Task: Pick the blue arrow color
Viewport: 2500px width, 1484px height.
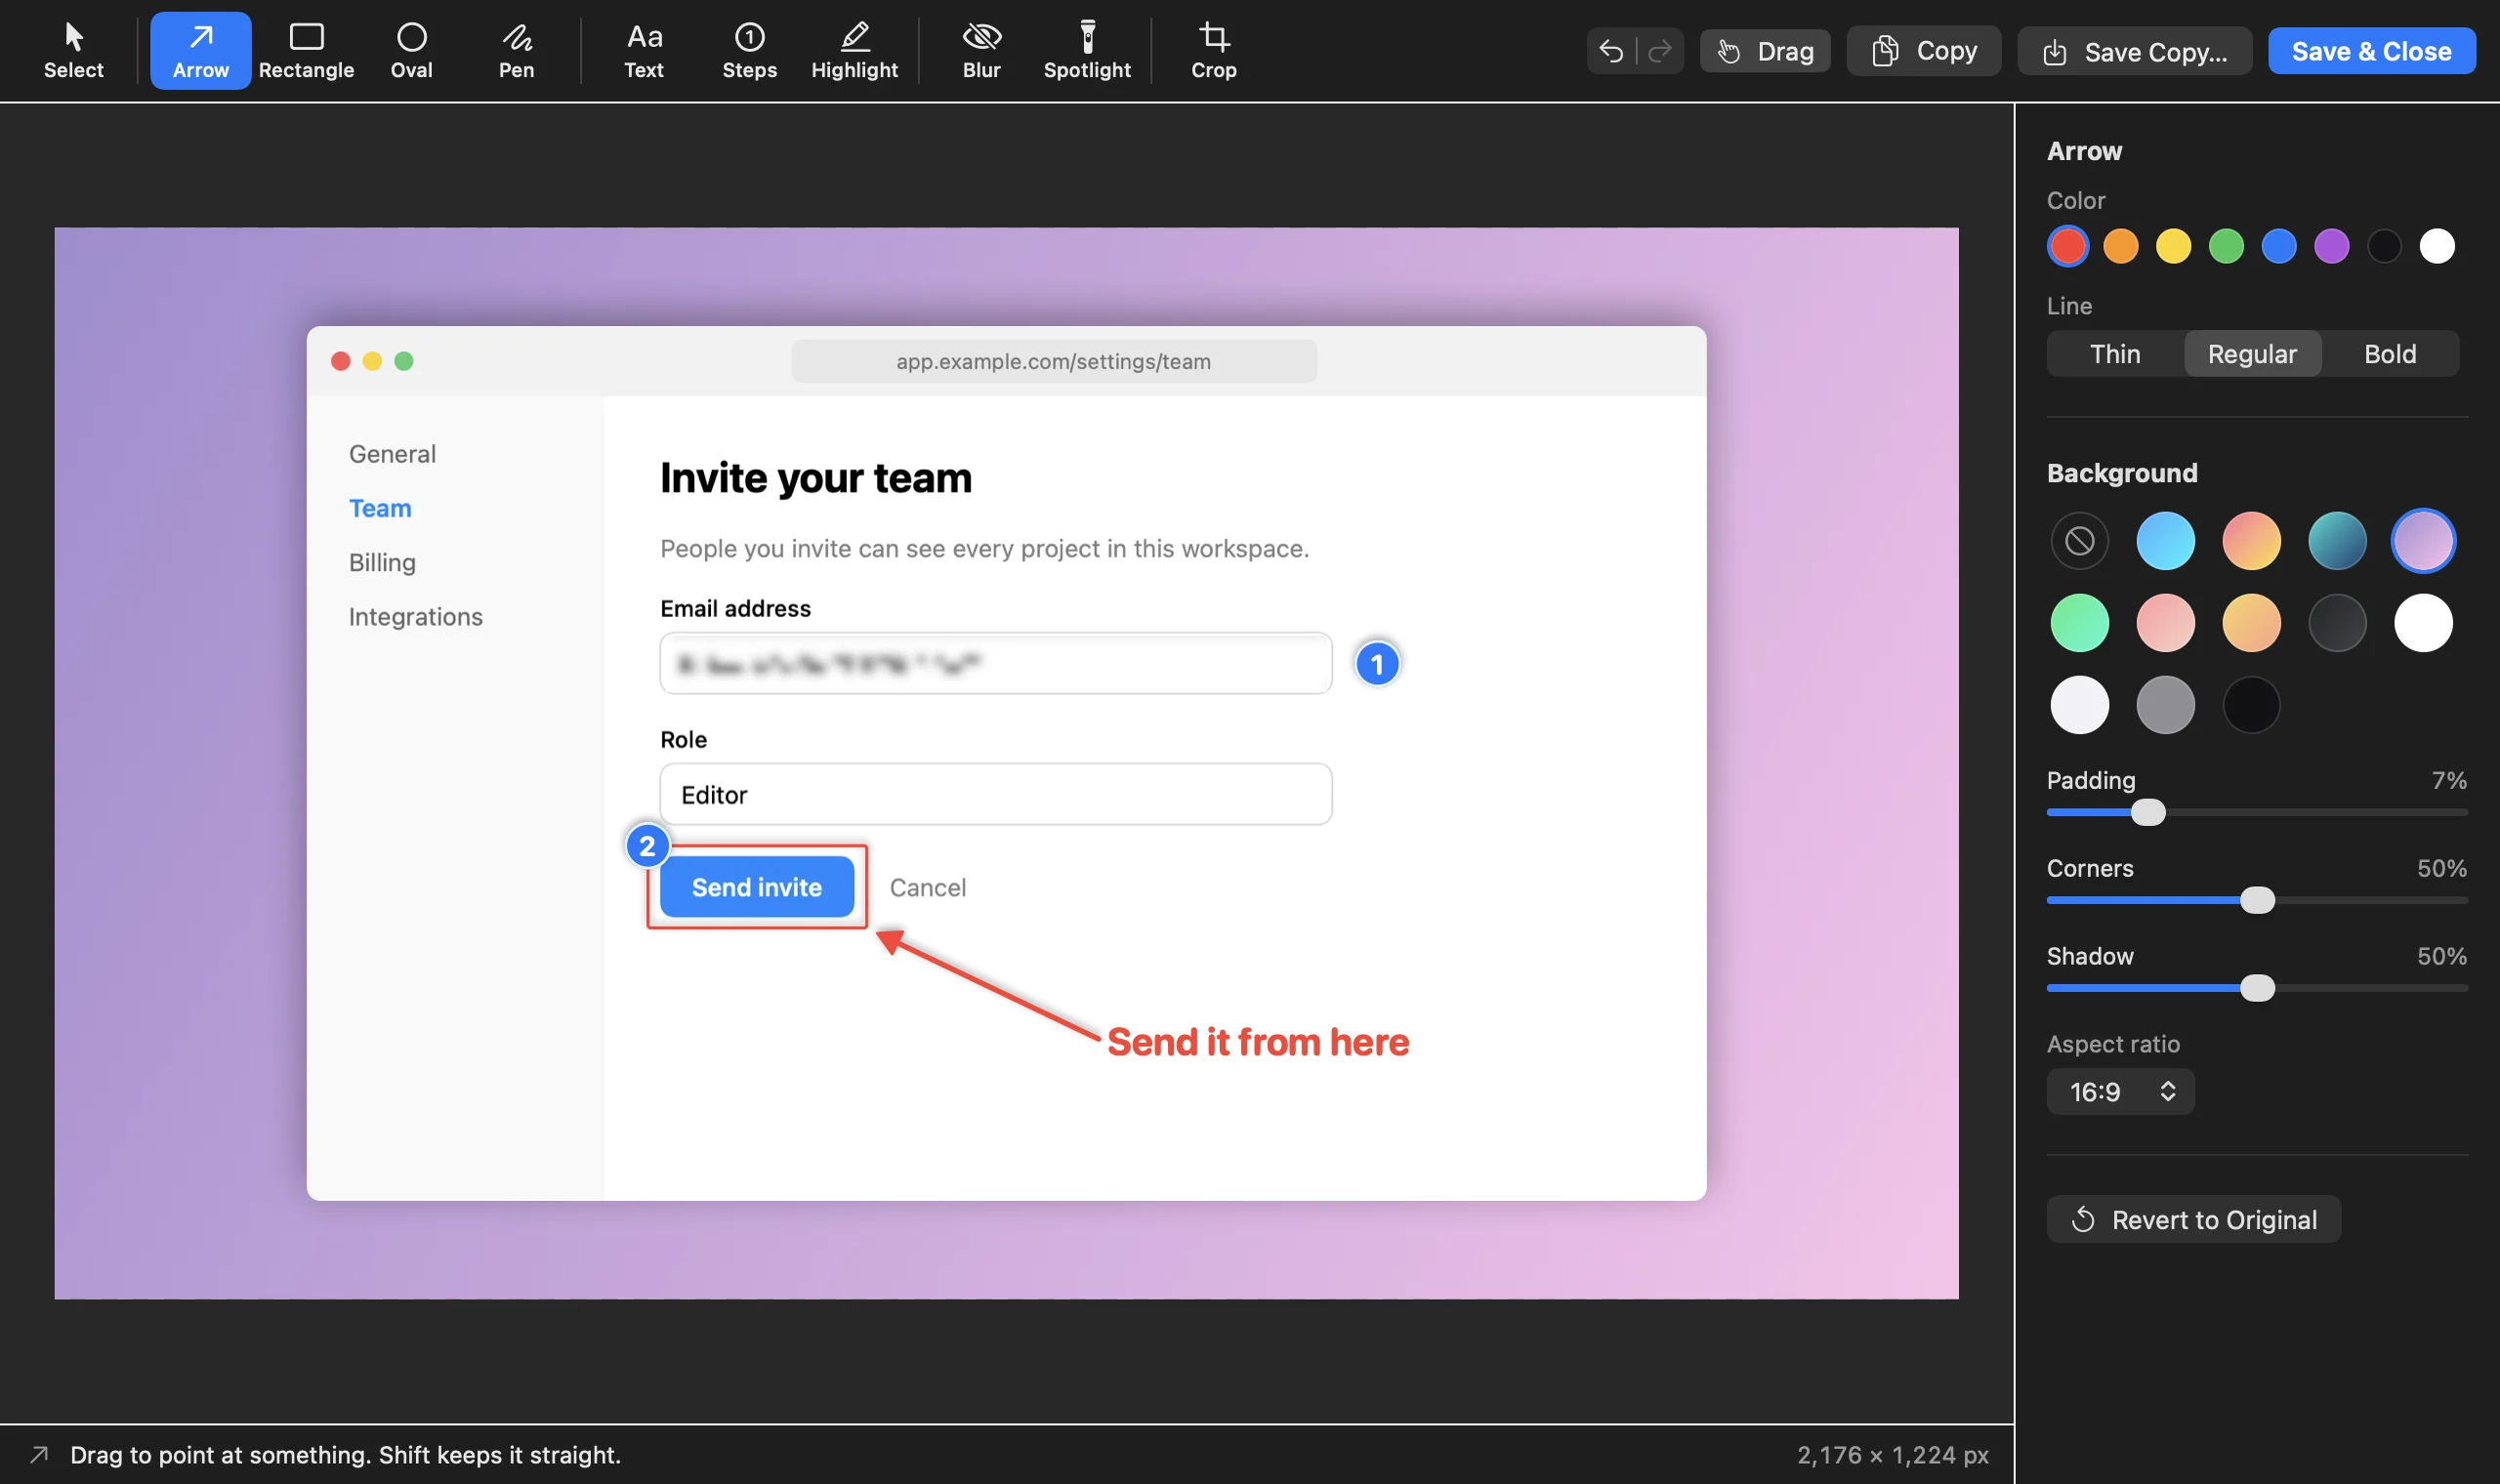Action: [2279, 246]
